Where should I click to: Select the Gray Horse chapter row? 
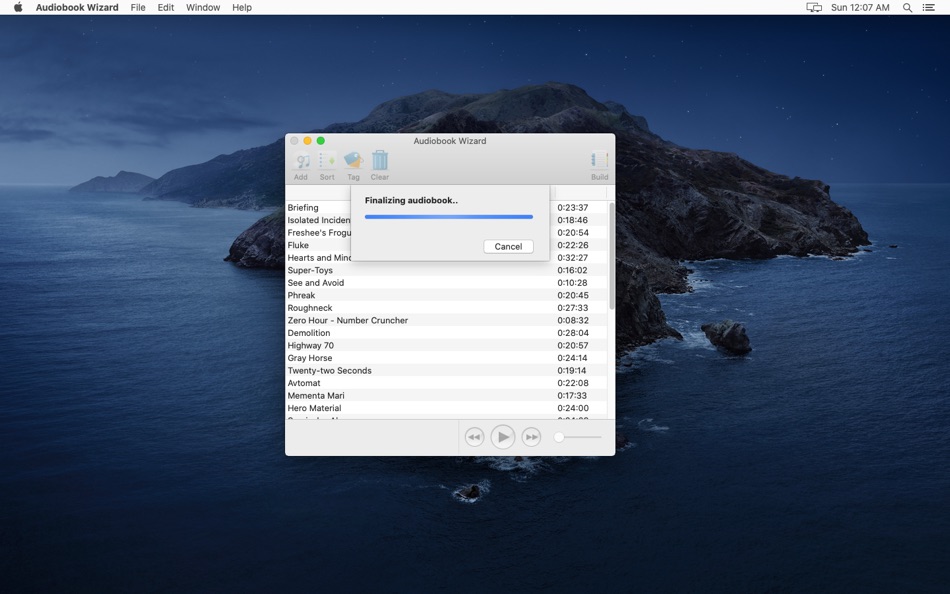(x=447, y=358)
